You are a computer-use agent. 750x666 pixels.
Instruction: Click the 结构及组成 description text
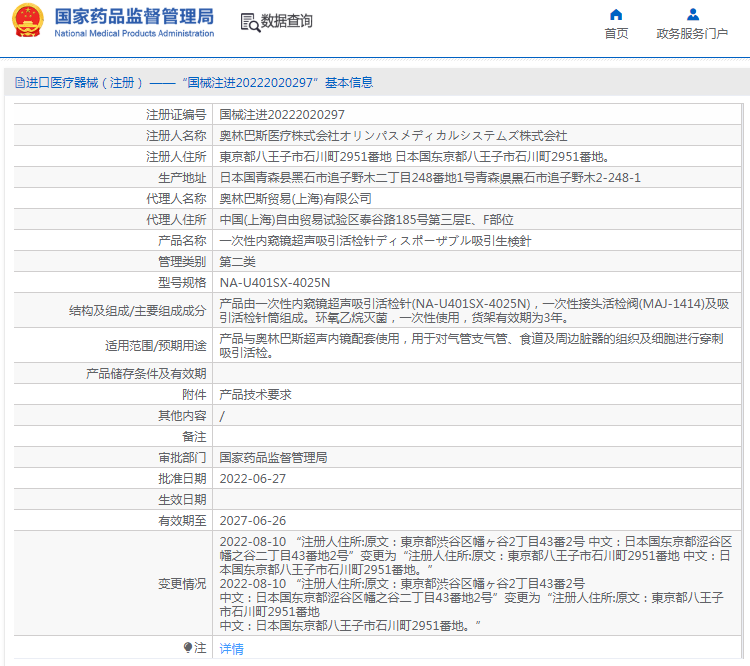[474, 311]
